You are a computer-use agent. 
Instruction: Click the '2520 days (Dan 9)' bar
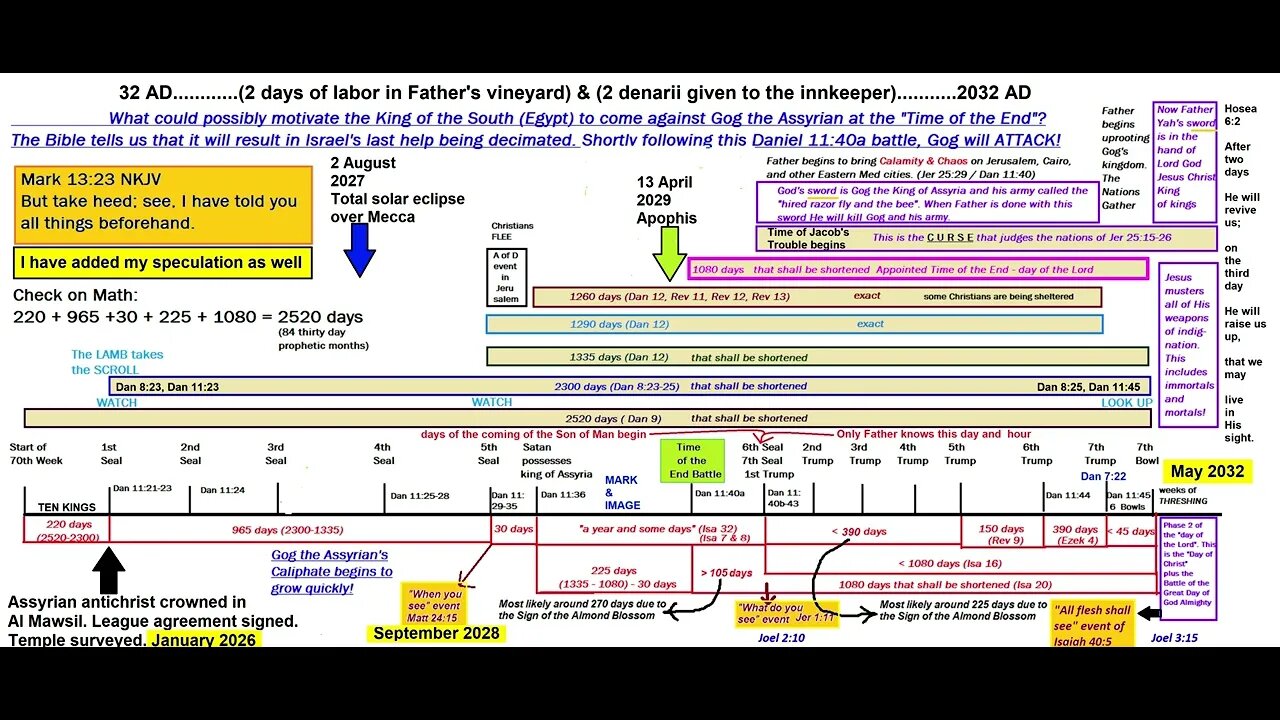[x=589, y=418]
